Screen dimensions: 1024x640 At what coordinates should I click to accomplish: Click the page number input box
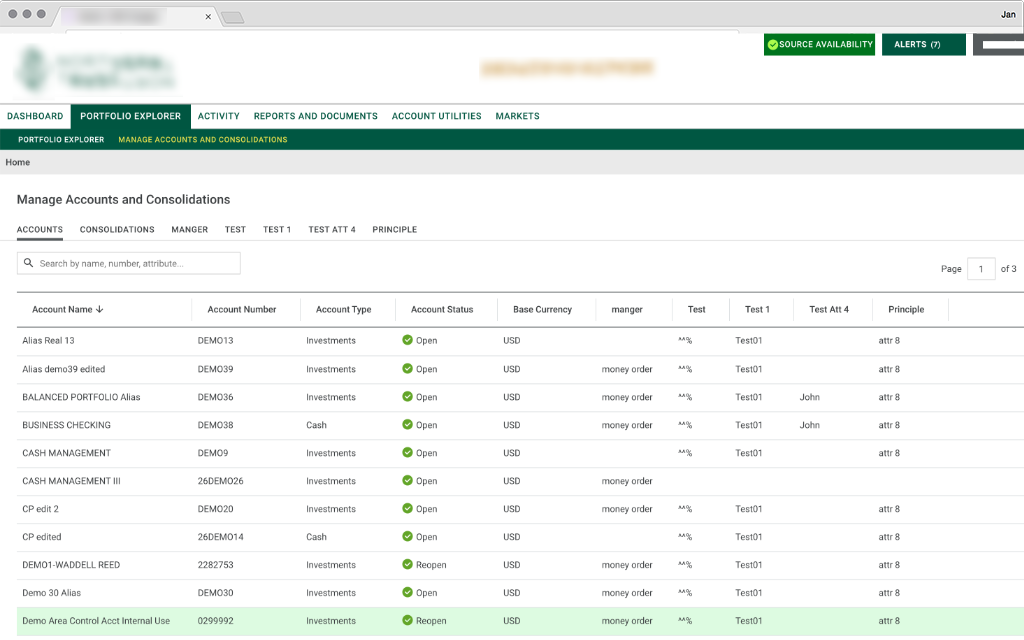coord(980,269)
